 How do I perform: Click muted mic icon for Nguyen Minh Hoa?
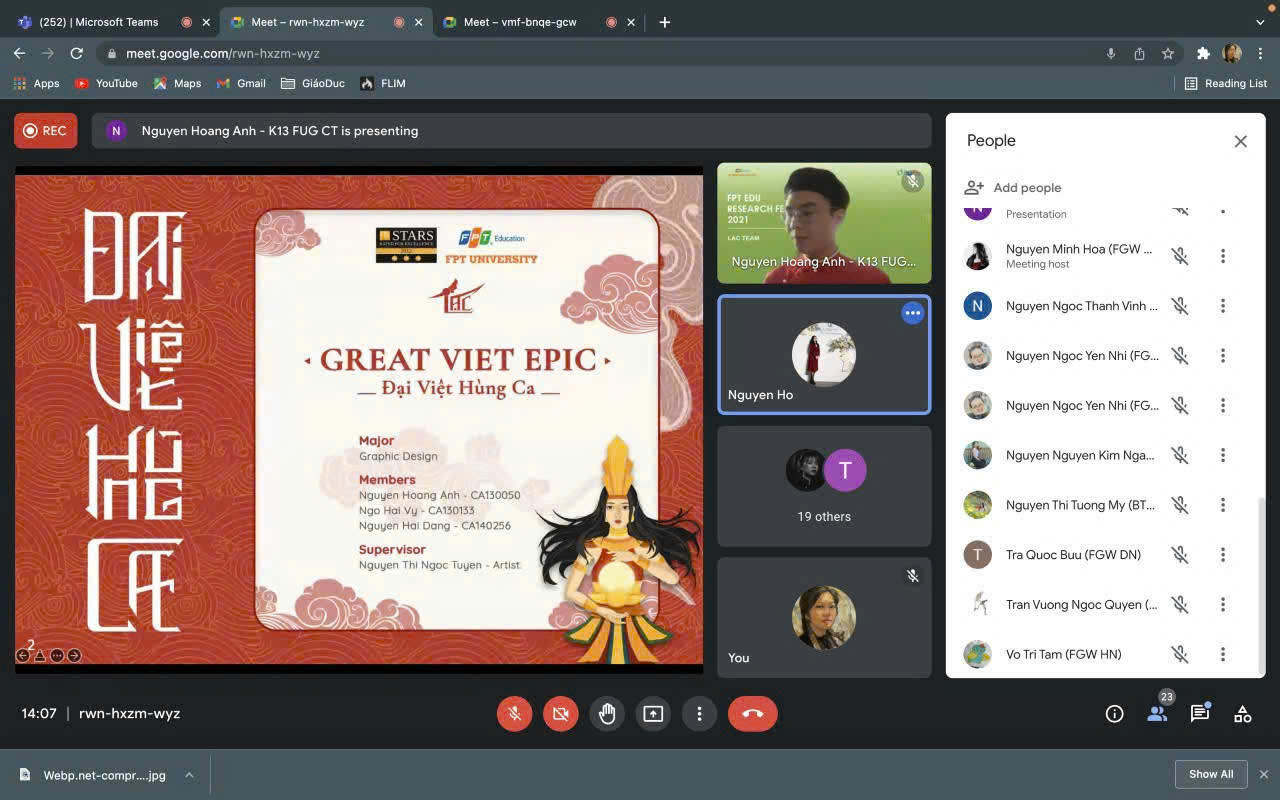[1180, 256]
